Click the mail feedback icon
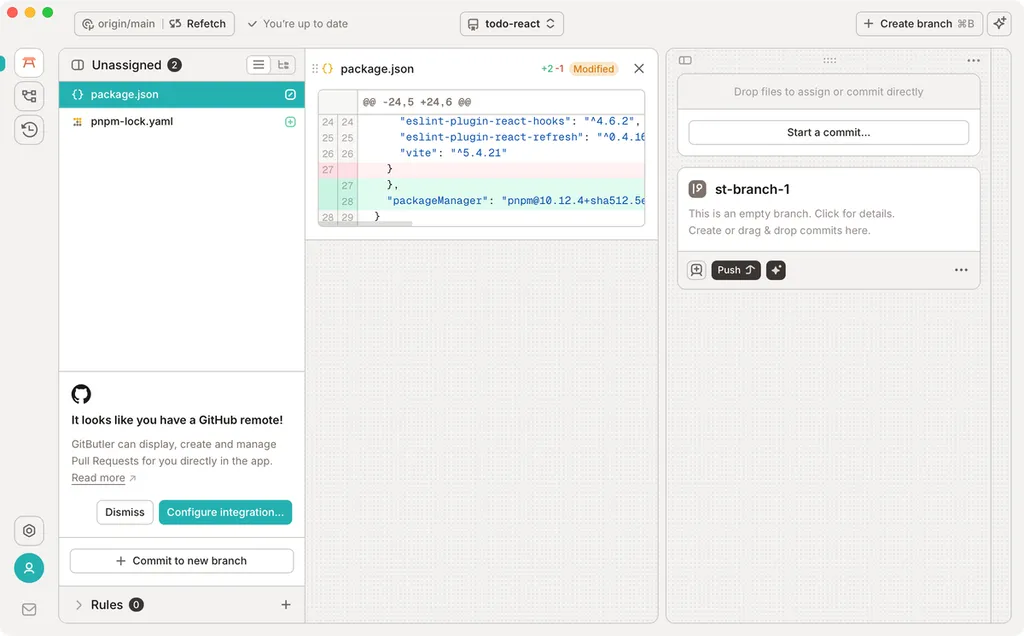Image resolution: width=1024 pixels, height=636 pixels. pos(29,609)
